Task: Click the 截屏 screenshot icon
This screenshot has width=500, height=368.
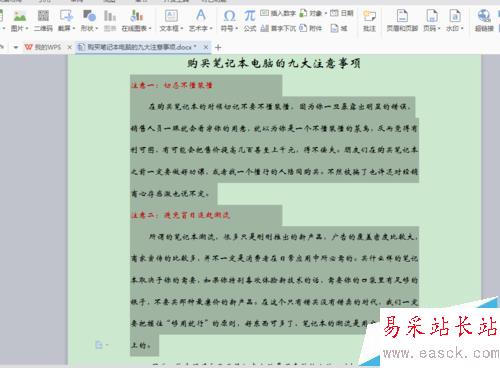Action: (x=66, y=16)
